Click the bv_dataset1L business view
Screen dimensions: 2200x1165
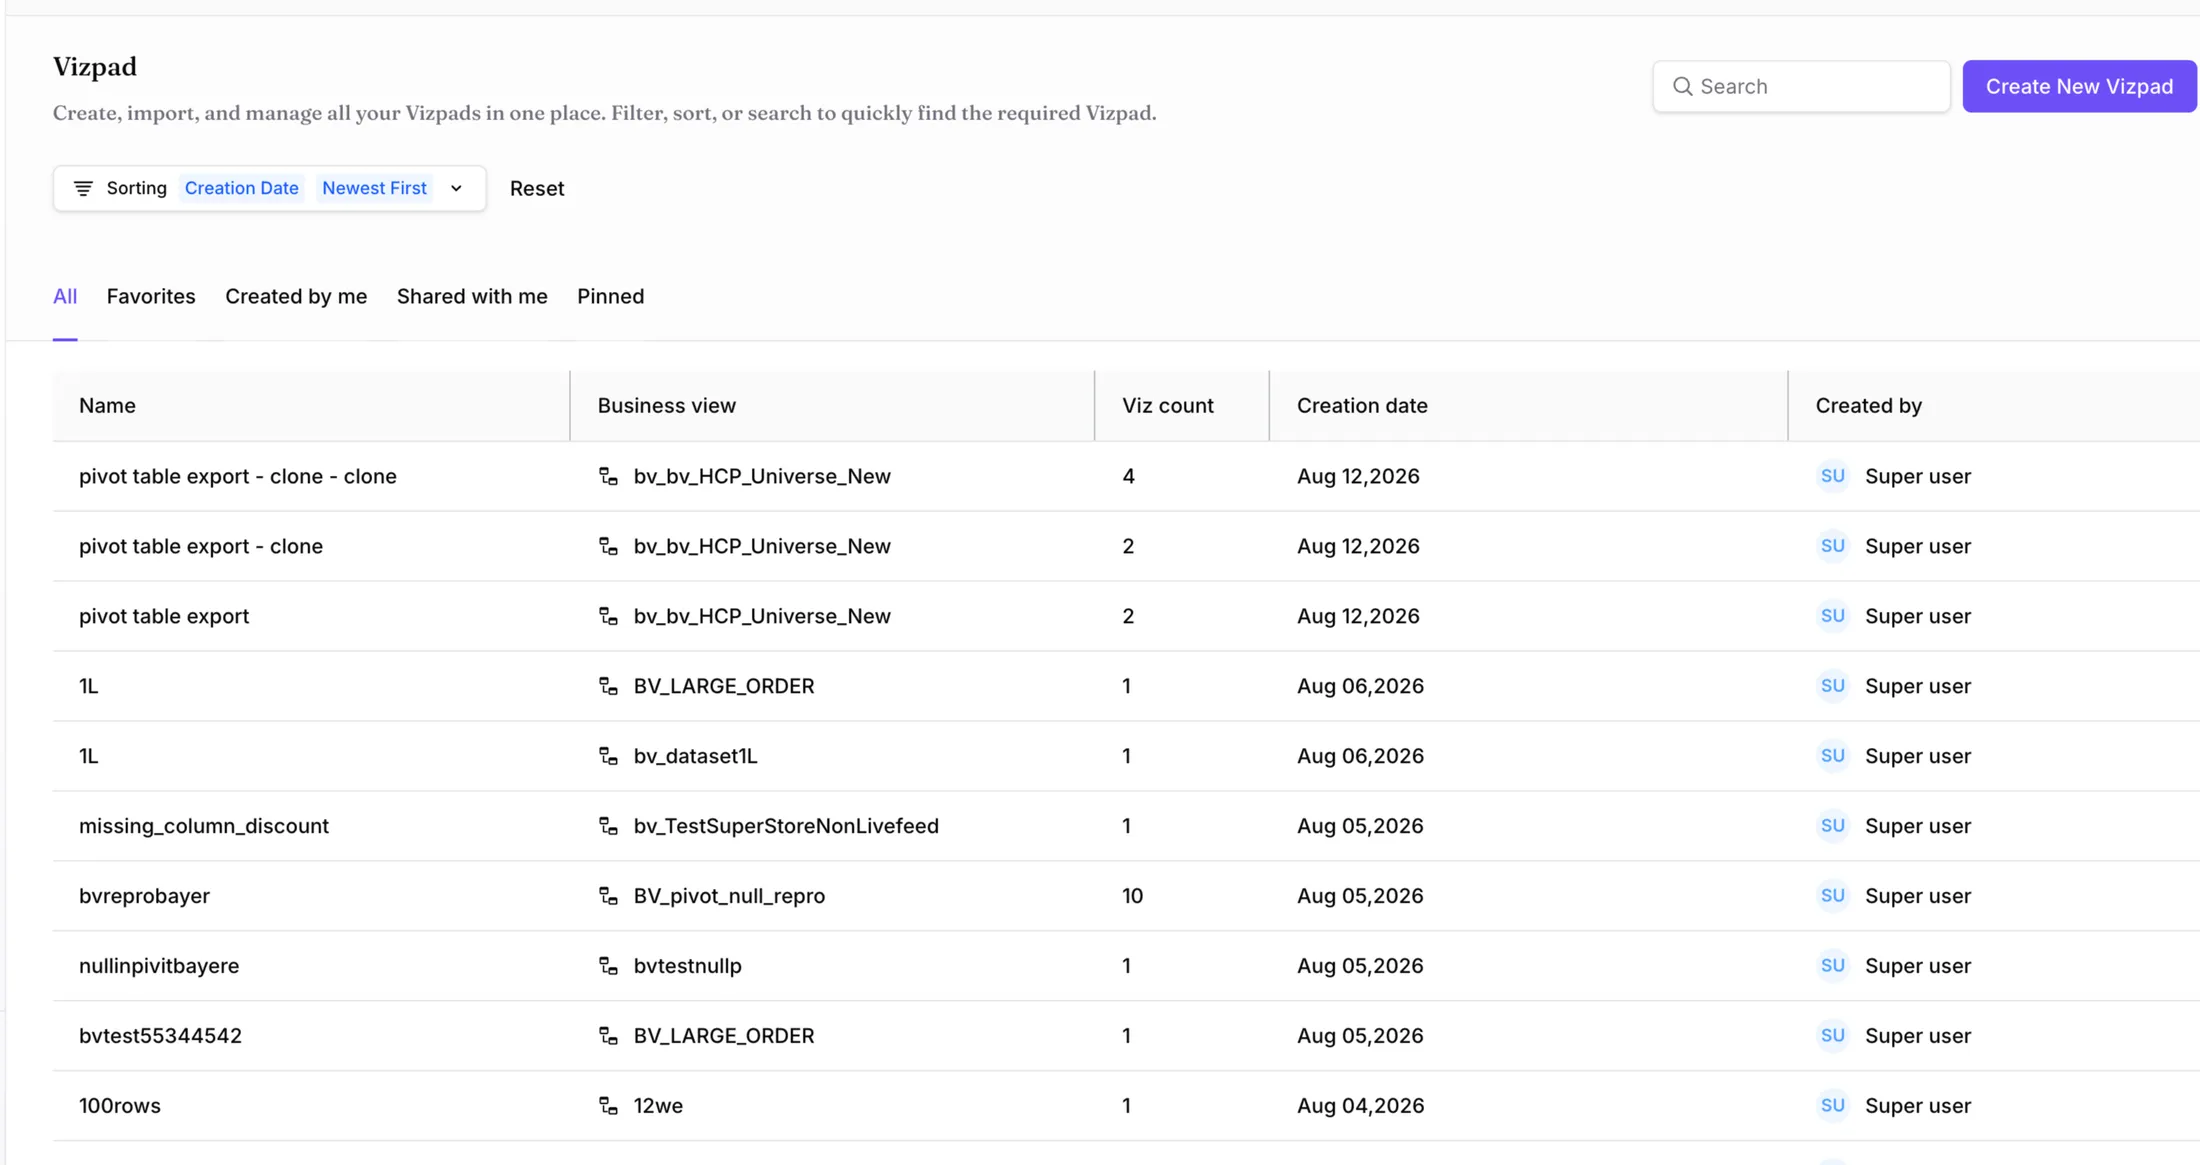[695, 756]
